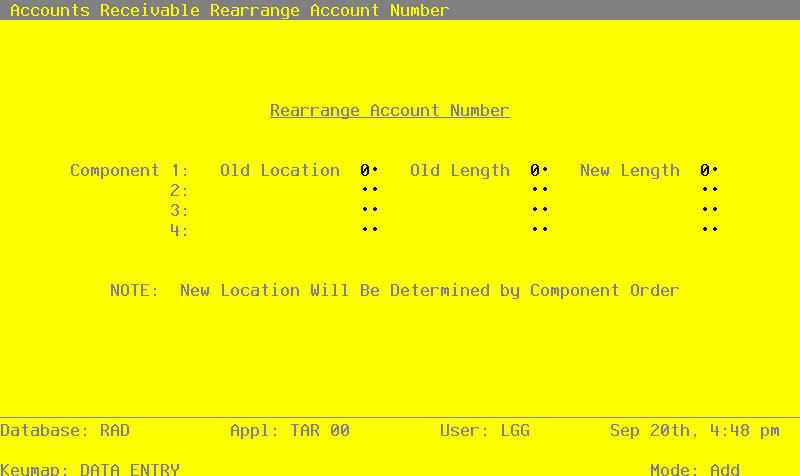Viewport: 800px width, 476px height.
Task: Focus Component 3 Old Location field
Action: click(369, 210)
